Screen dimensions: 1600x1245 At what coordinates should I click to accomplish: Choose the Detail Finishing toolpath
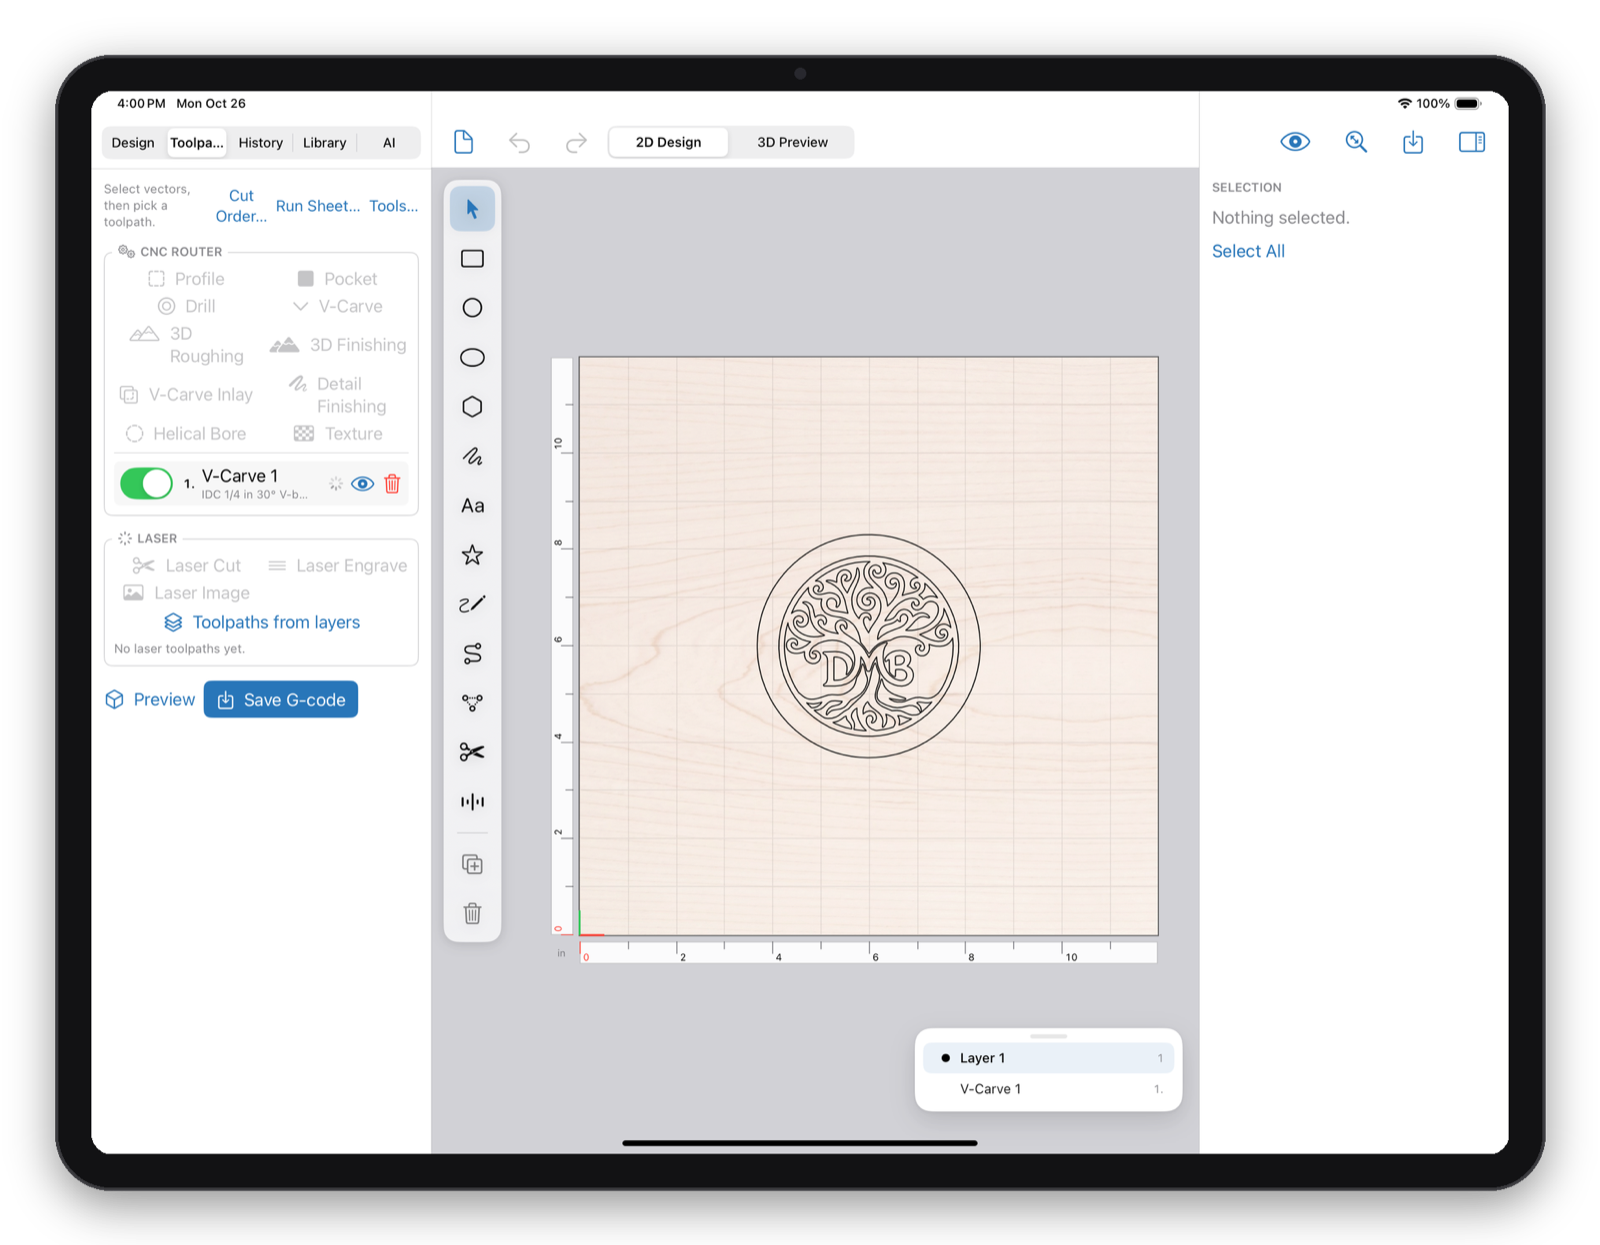point(338,395)
